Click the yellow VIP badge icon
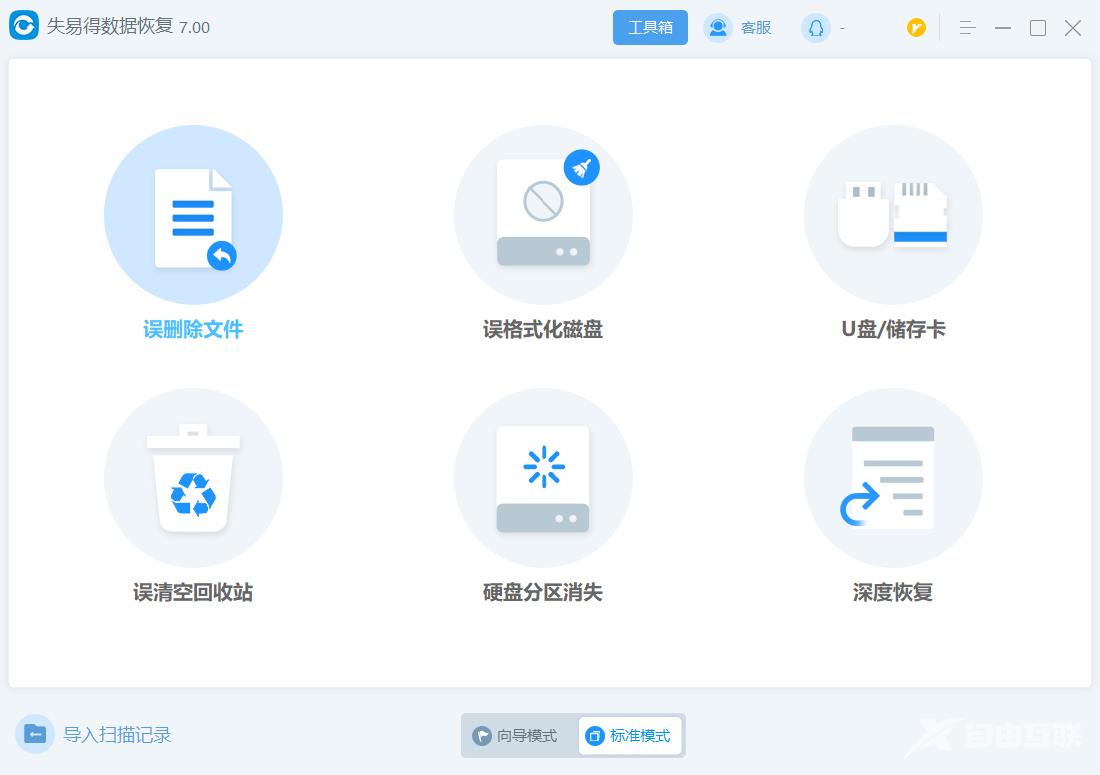 [x=916, y=28]
